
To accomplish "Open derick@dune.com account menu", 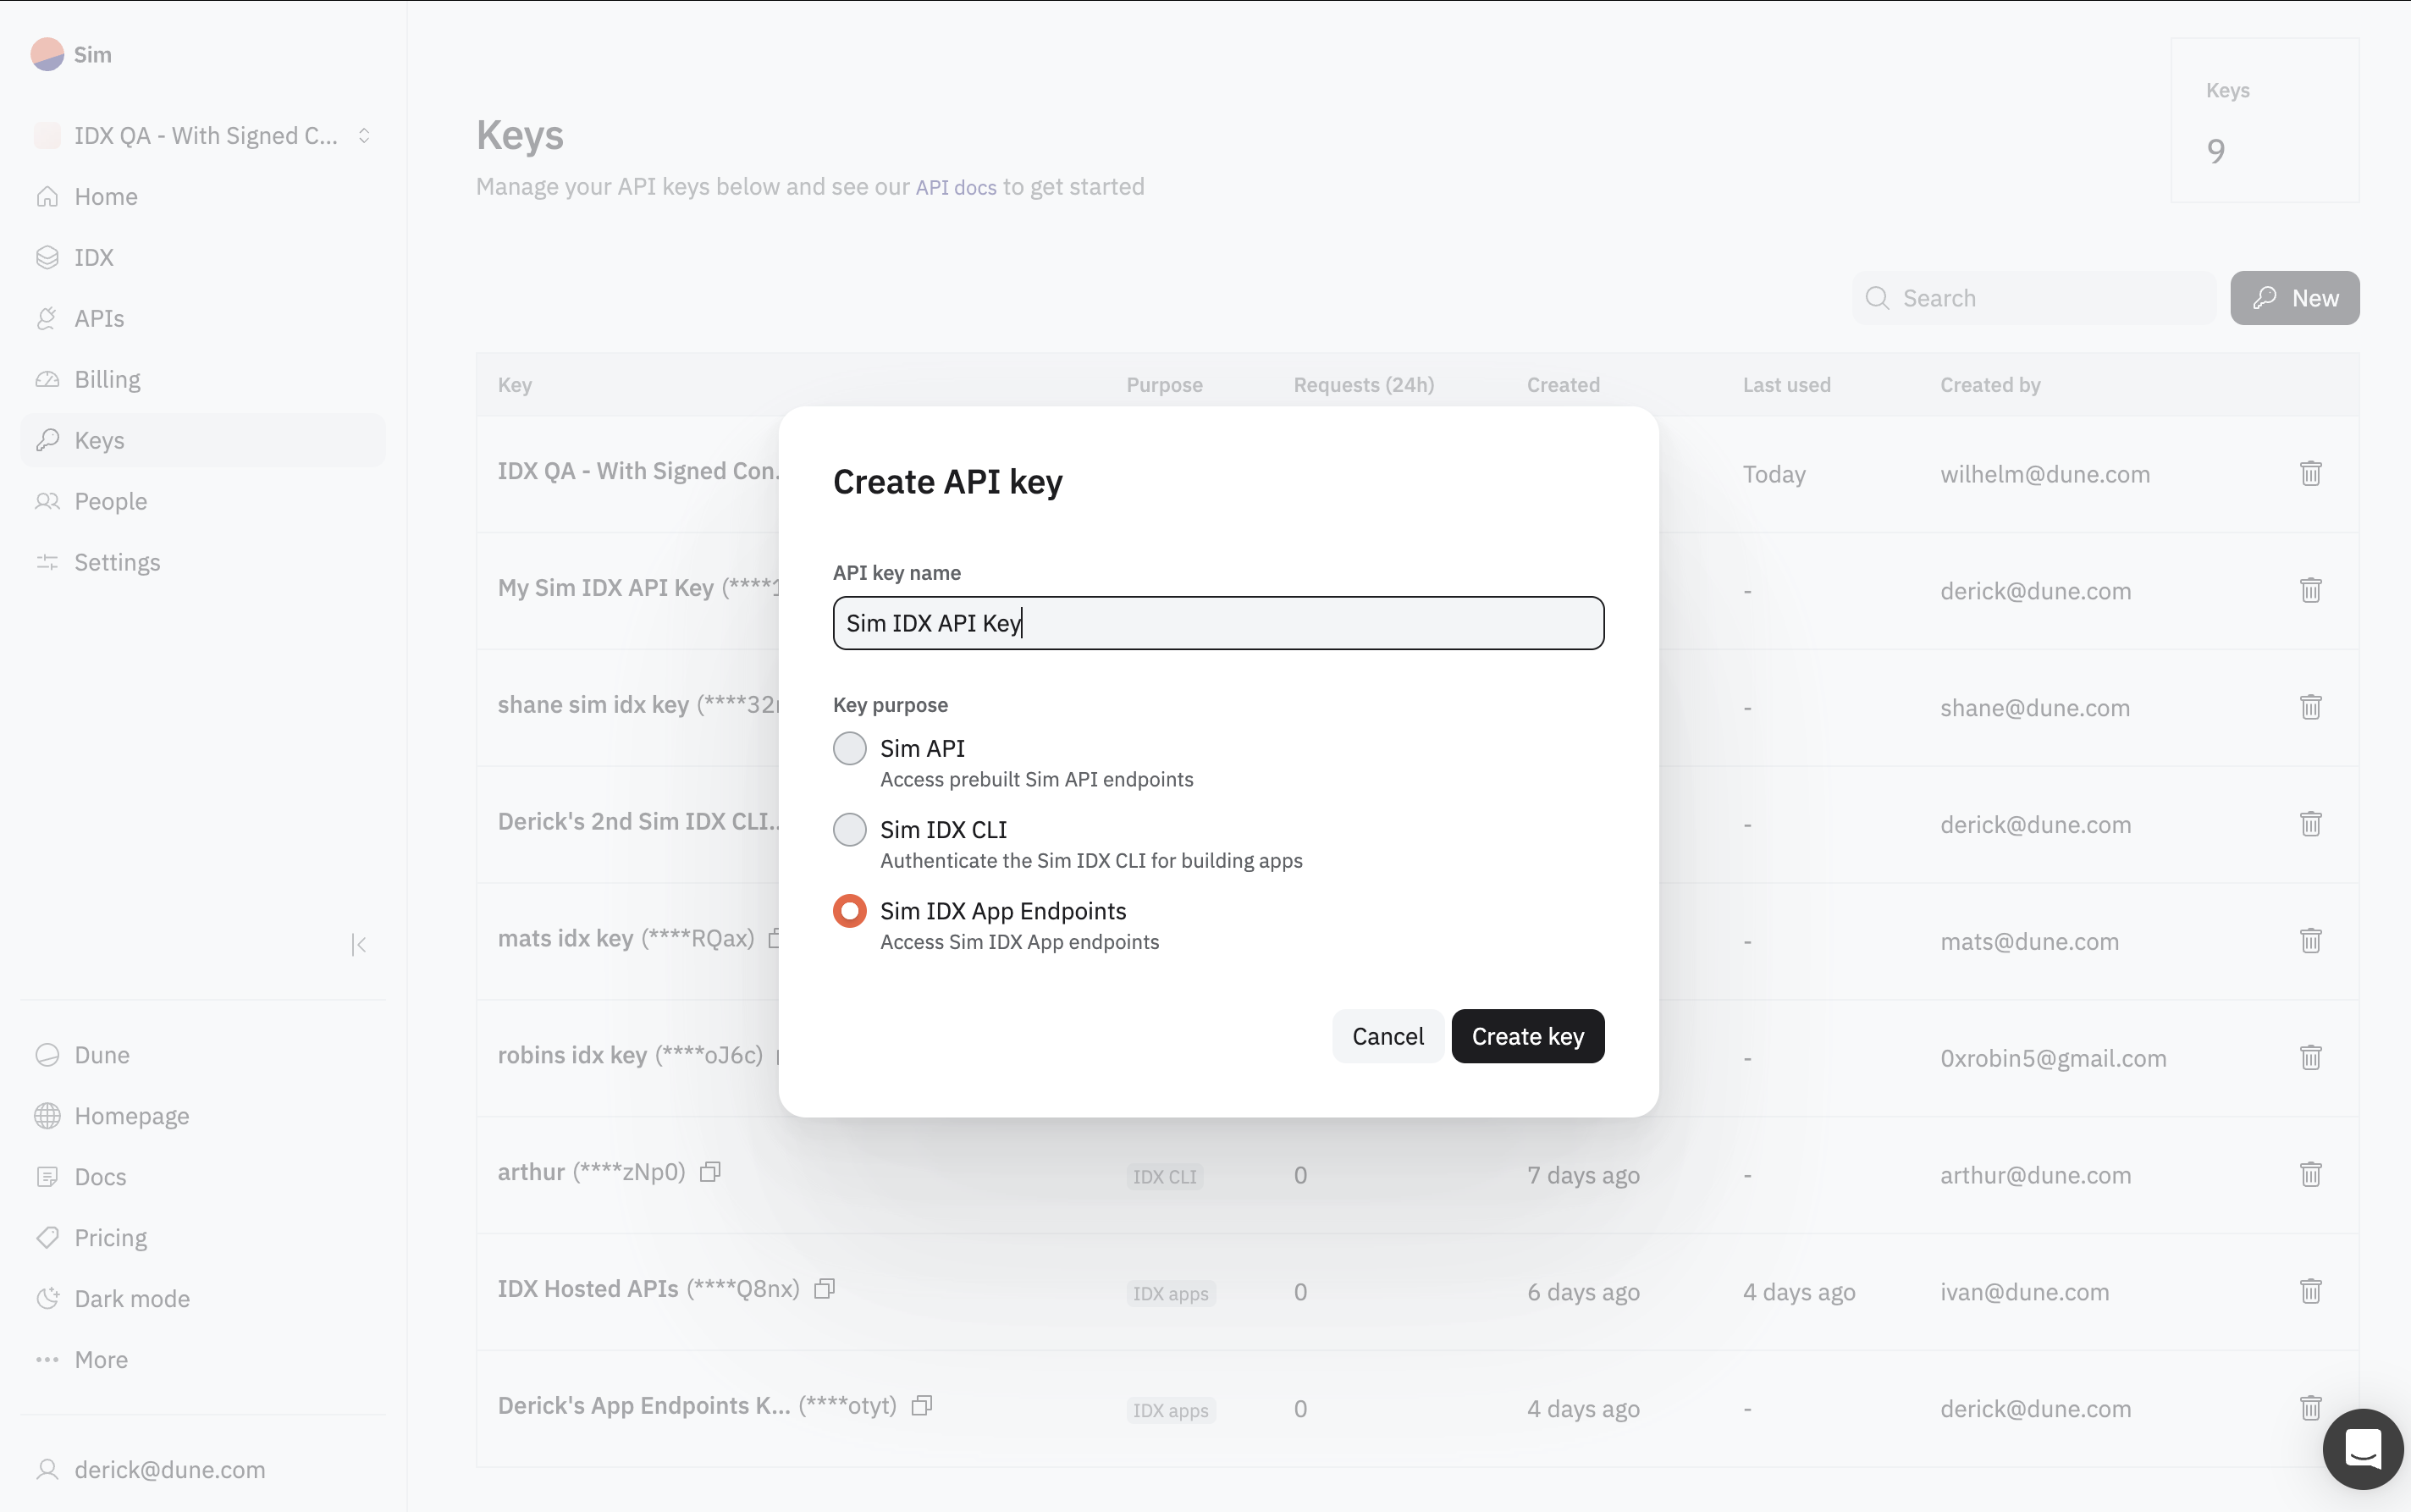I will [203, 1470].
